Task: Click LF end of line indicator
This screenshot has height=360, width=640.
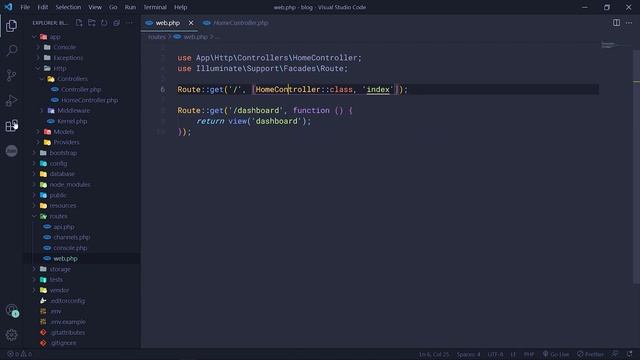Action: pyautogui.click(x=513, y=354)
